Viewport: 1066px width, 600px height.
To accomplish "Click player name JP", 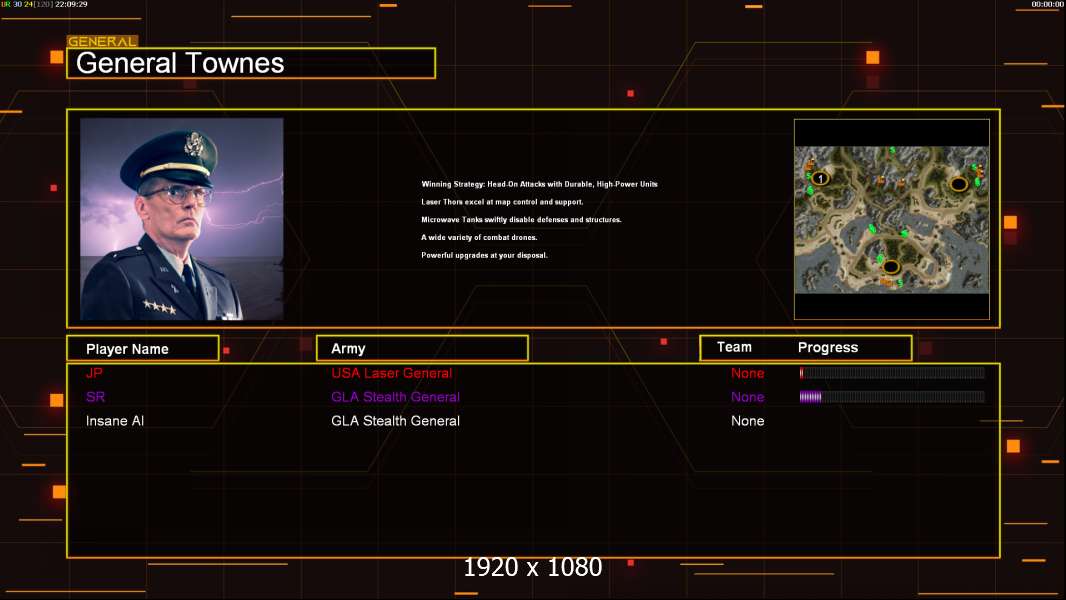I will pos(94,373).
